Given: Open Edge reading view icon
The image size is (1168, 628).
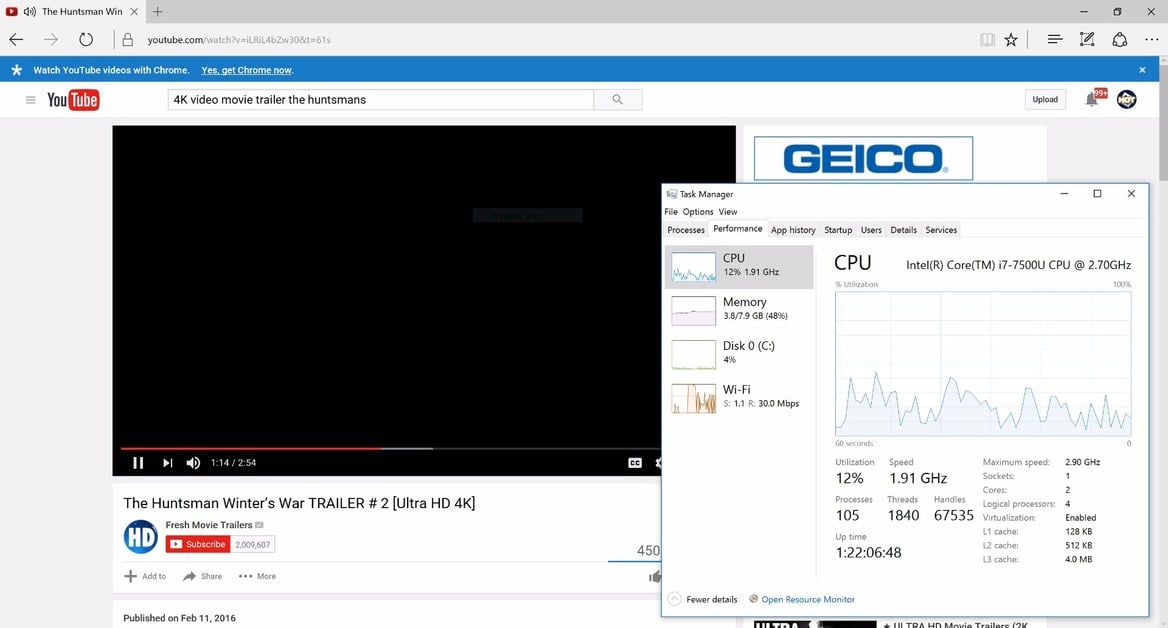Looking at the screenshot, I should pyautogui.click(x=987, y=39).
